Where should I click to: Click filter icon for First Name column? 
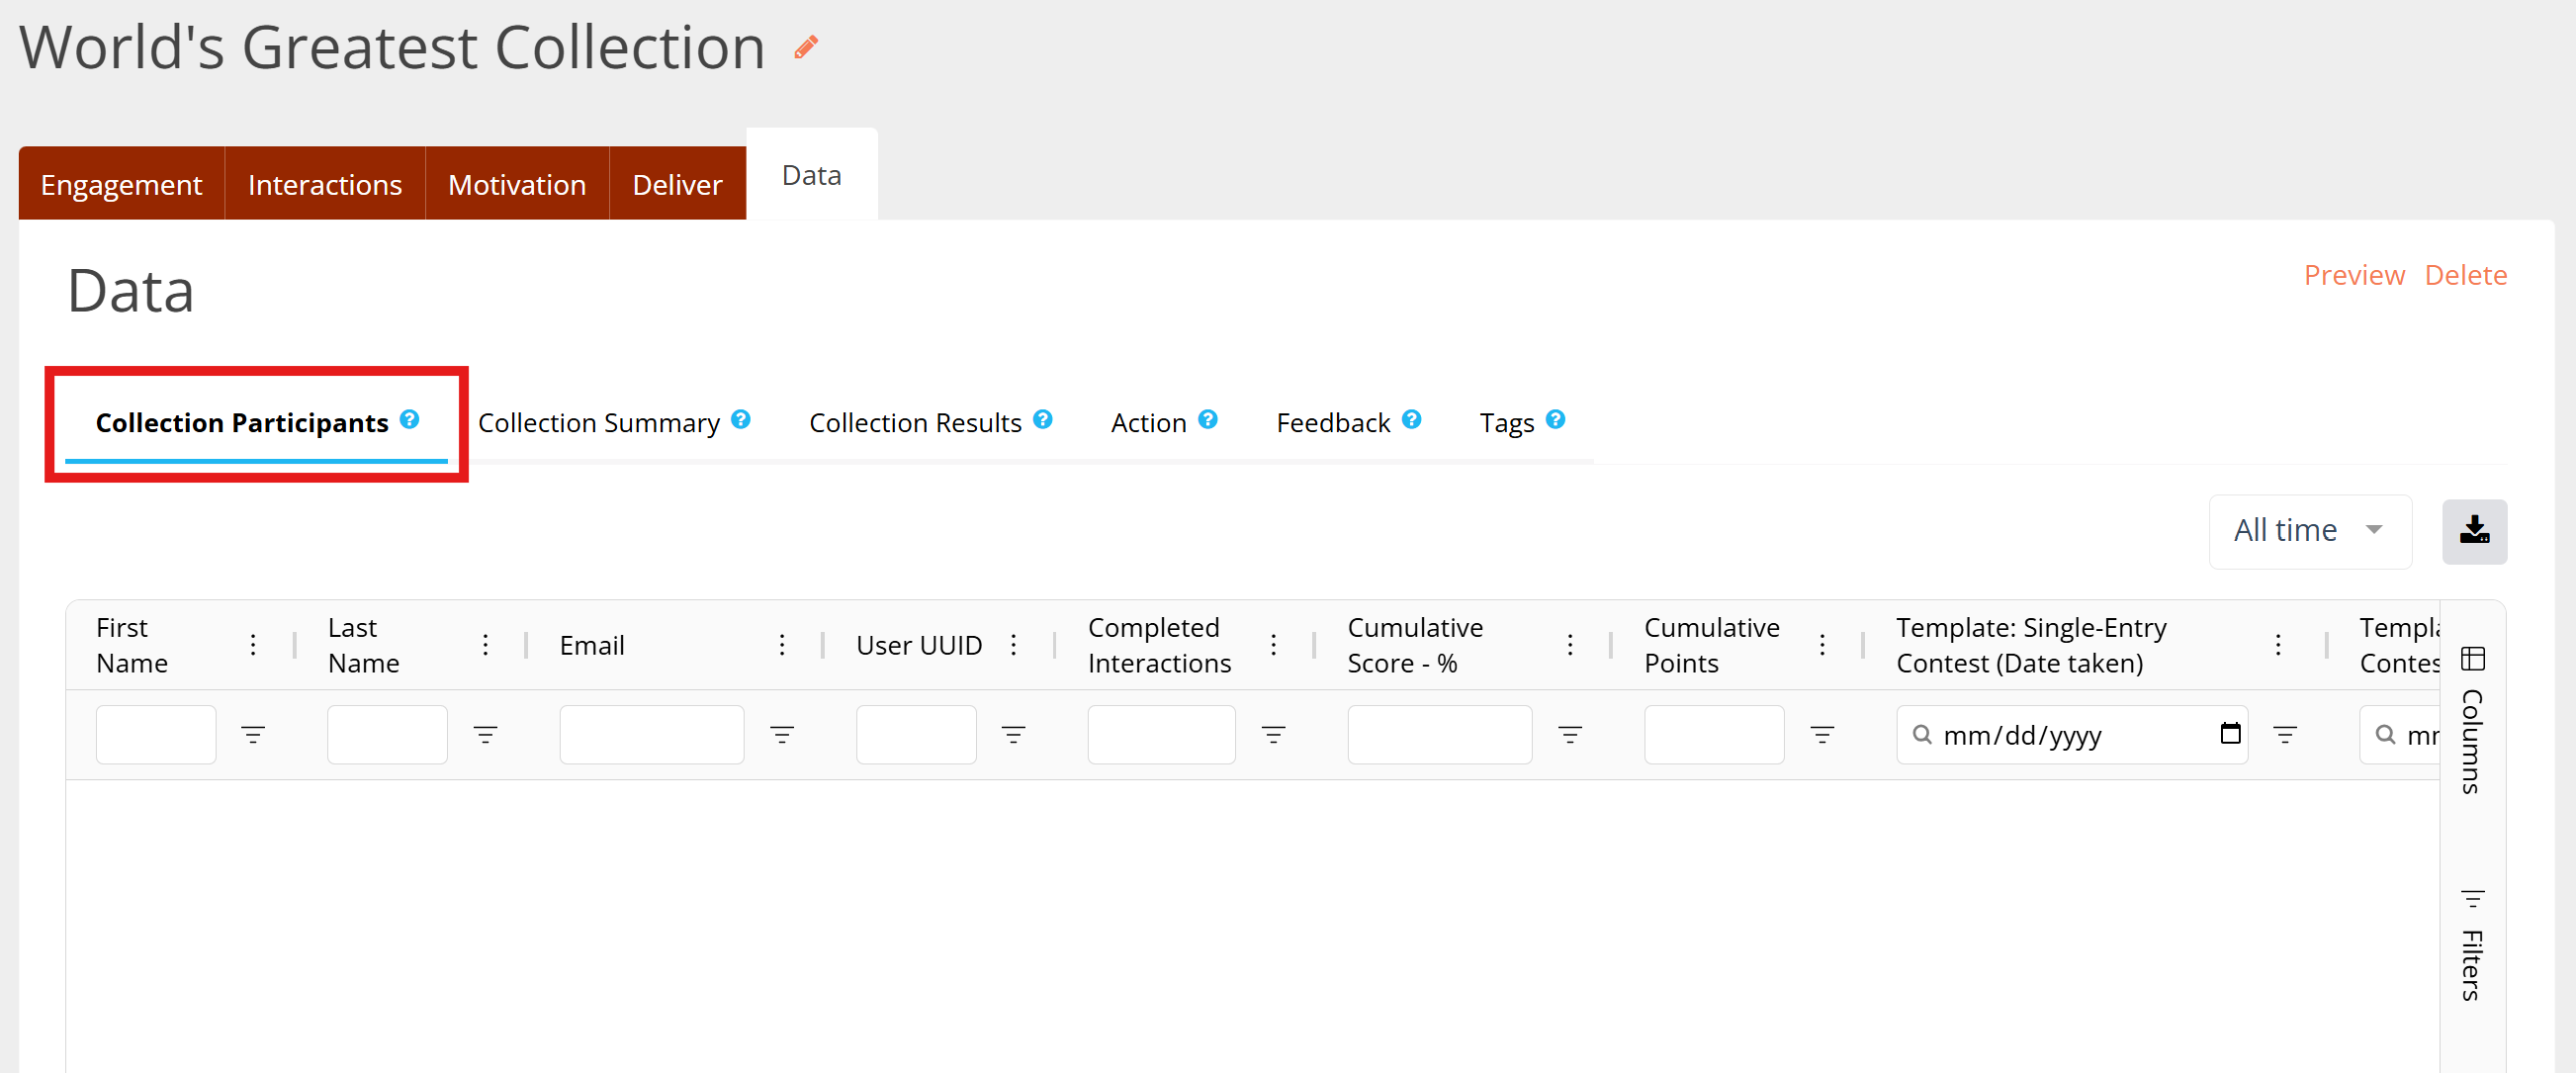tap(253, 735)
